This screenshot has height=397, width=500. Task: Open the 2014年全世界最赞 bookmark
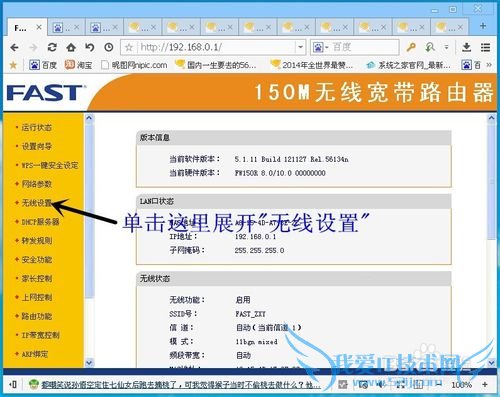click(x=311, y=65)
